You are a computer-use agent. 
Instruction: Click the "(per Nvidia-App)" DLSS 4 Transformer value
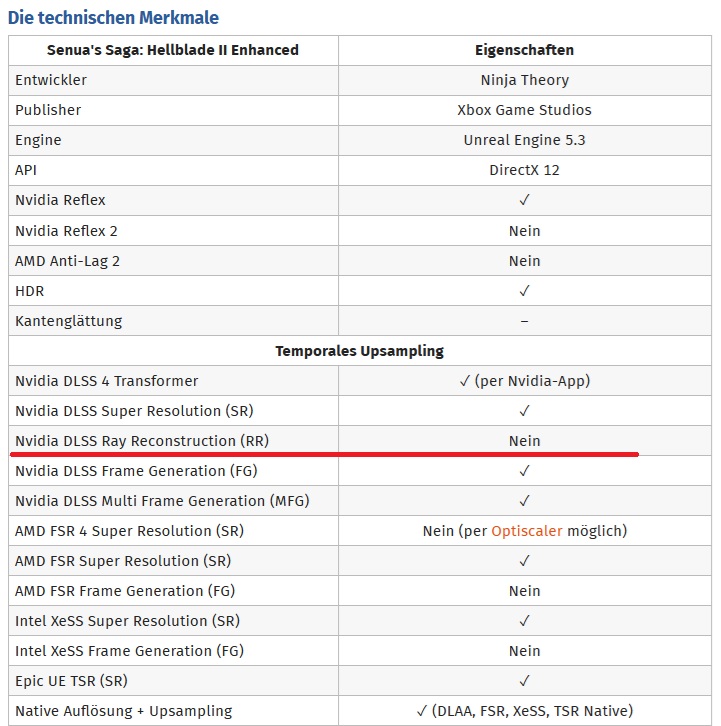tap(531, 381)
